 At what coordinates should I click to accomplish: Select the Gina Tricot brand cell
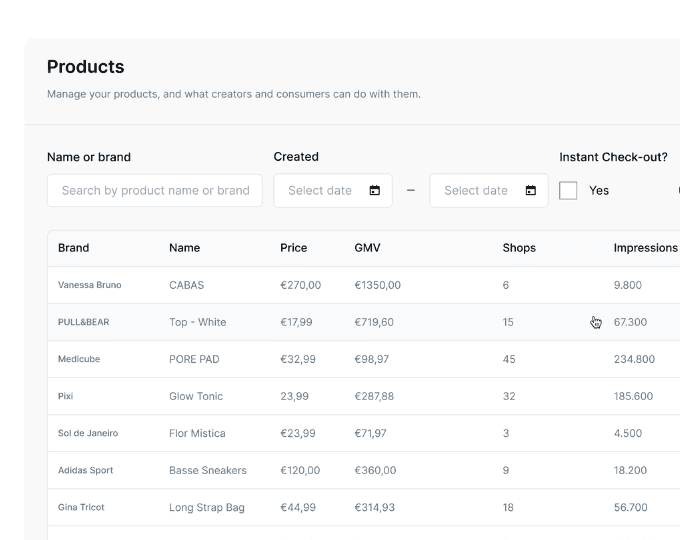tap(81, 507)
